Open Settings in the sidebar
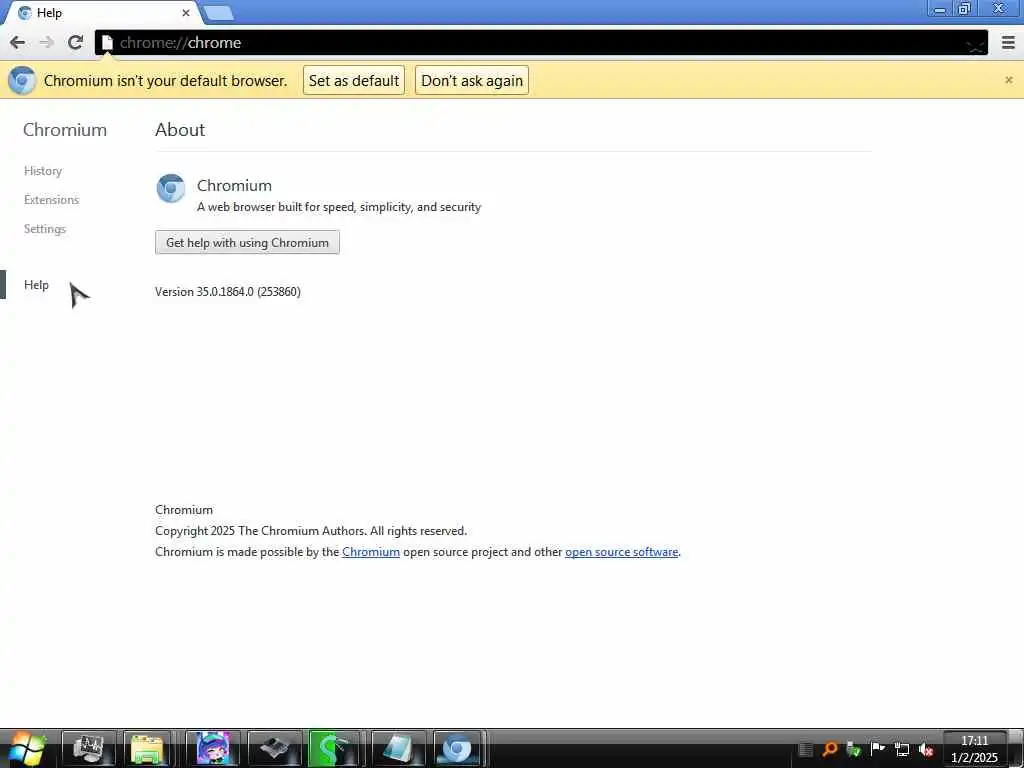1024x768 pixels. (45, 229)
